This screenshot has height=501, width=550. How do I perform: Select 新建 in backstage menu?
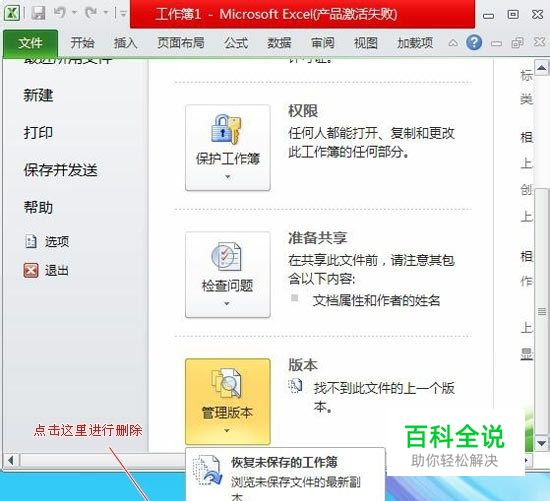tap(38, 95)
